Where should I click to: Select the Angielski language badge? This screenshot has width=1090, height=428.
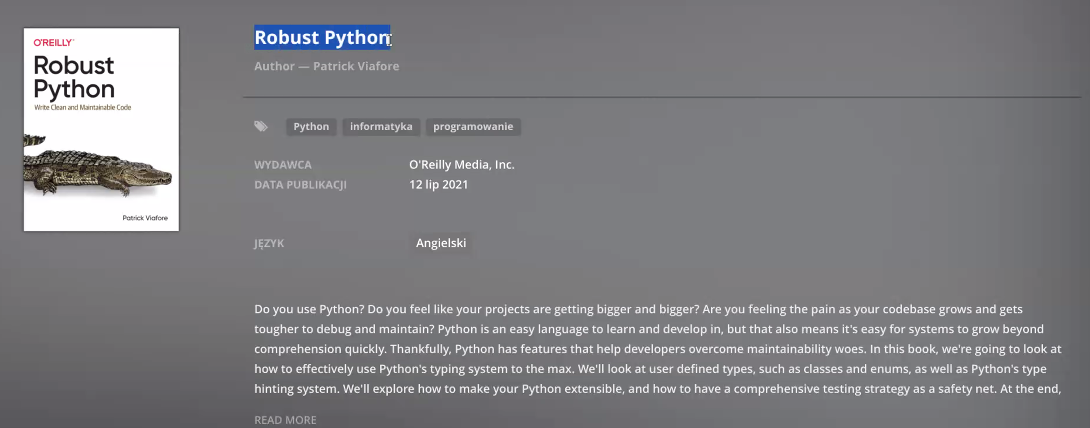pyautogui.click(x=441, y=243)
